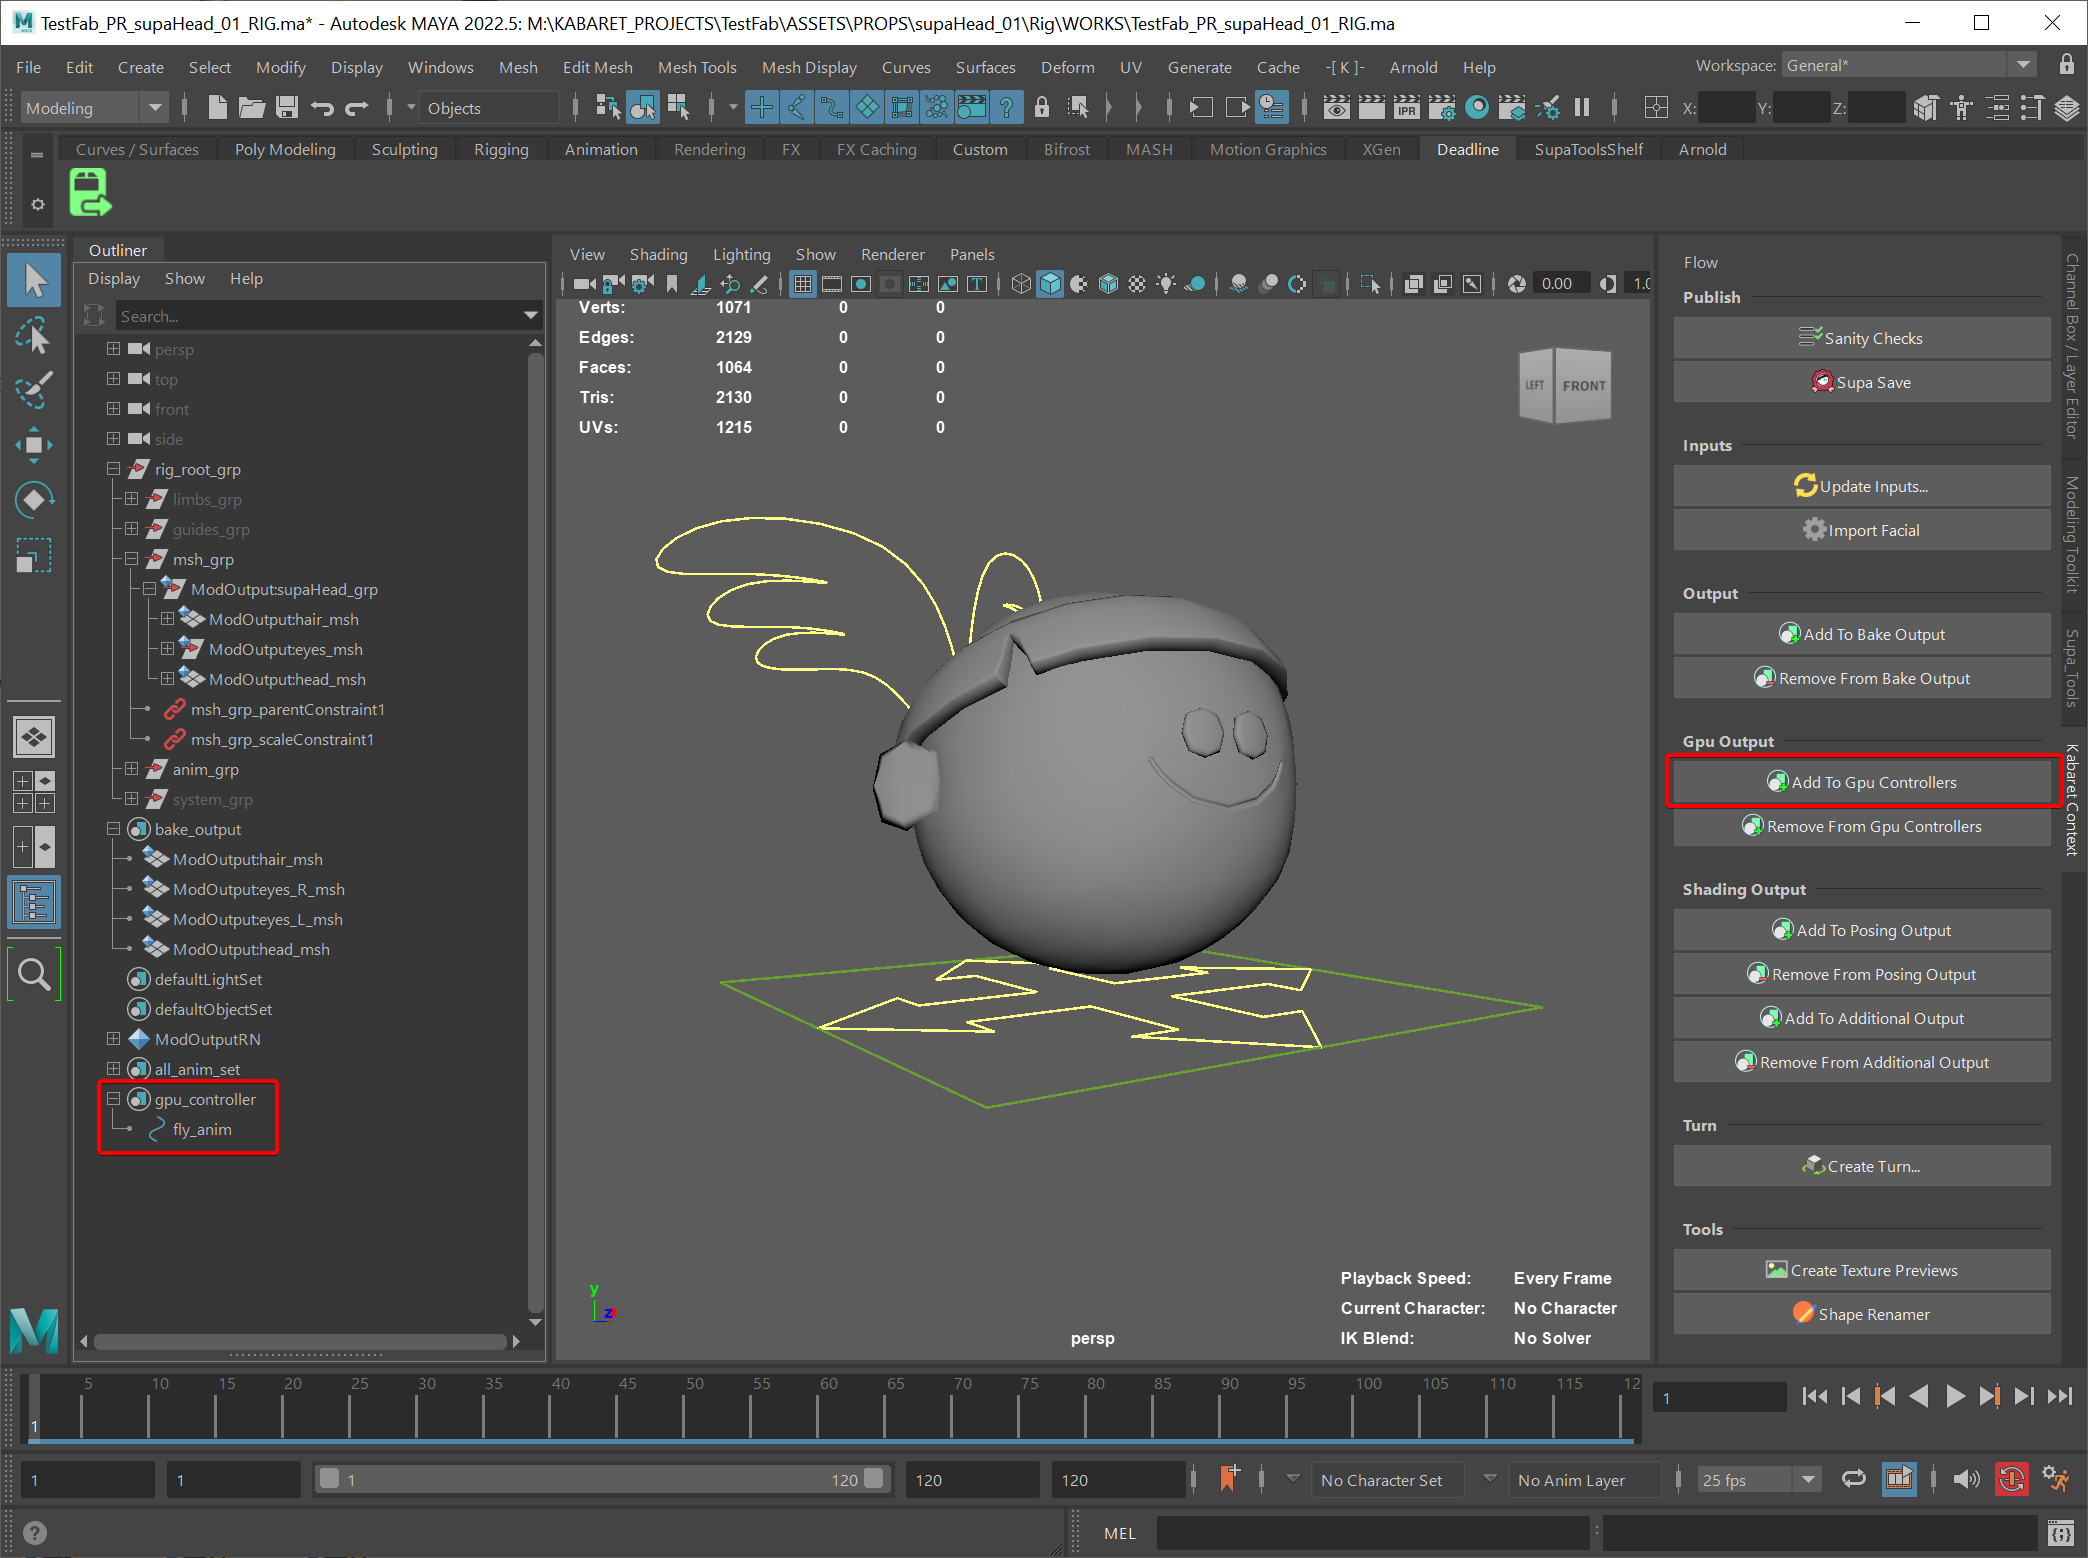Click the Render current frame clapper icon
The height and width of the screenshot is (1558, 2088).
(x=1371, y=107)
